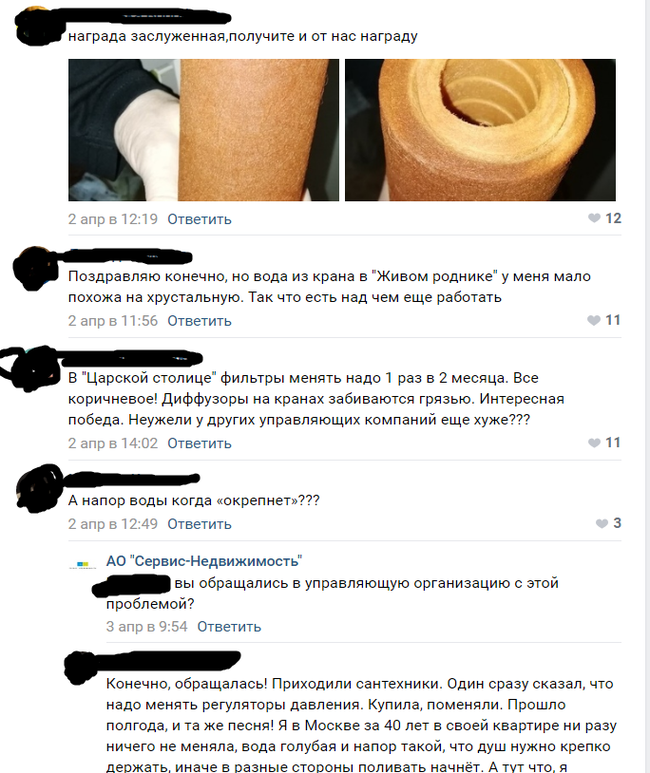
Task: Like the comment about "Живом роднике" water
Action: (604, 320)
